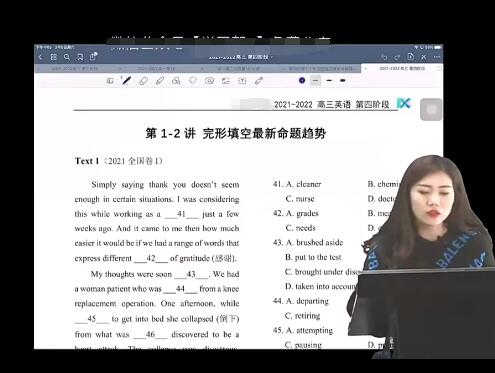Select the active 2021-2022 高三 第四阶段 tab
The image size is (495, 373).
pyautogui.click(x=402, y=68)
